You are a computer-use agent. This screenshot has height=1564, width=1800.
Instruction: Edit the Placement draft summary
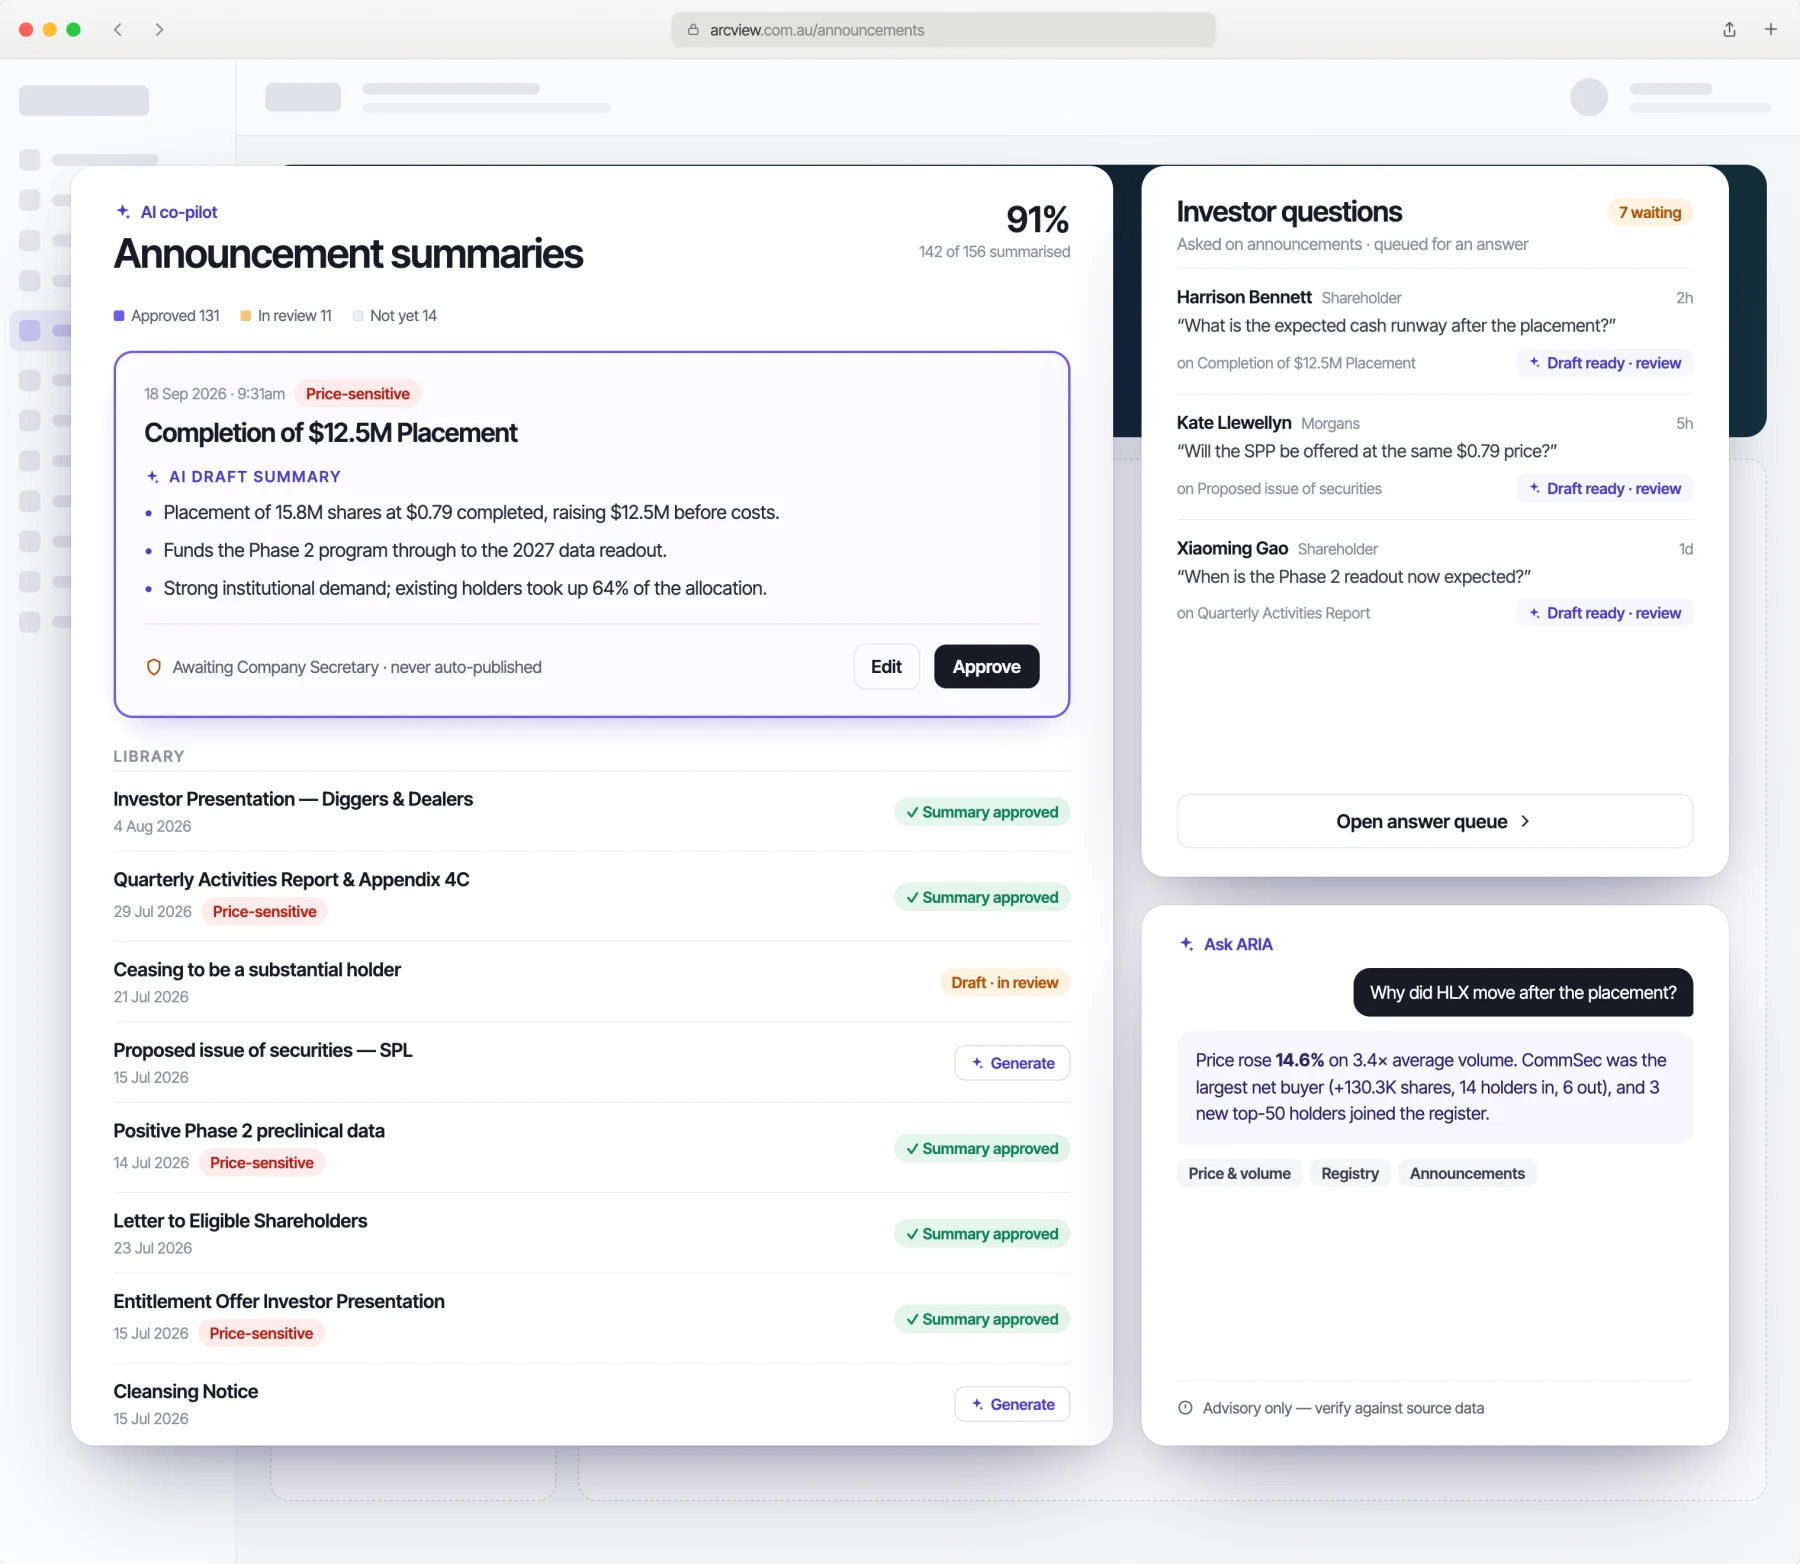click(886, 666)
